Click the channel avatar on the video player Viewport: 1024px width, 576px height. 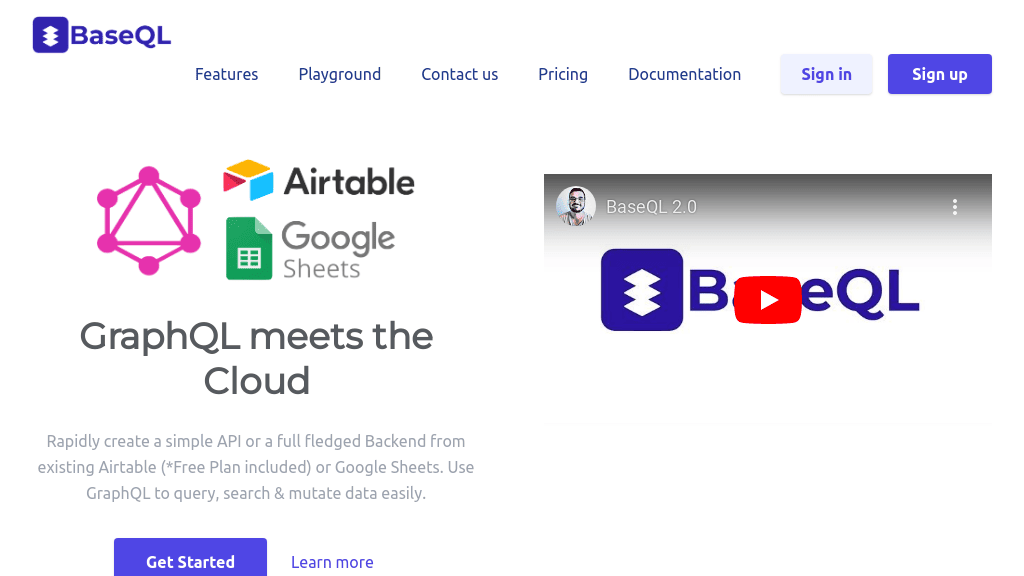[x=576, y=205]
